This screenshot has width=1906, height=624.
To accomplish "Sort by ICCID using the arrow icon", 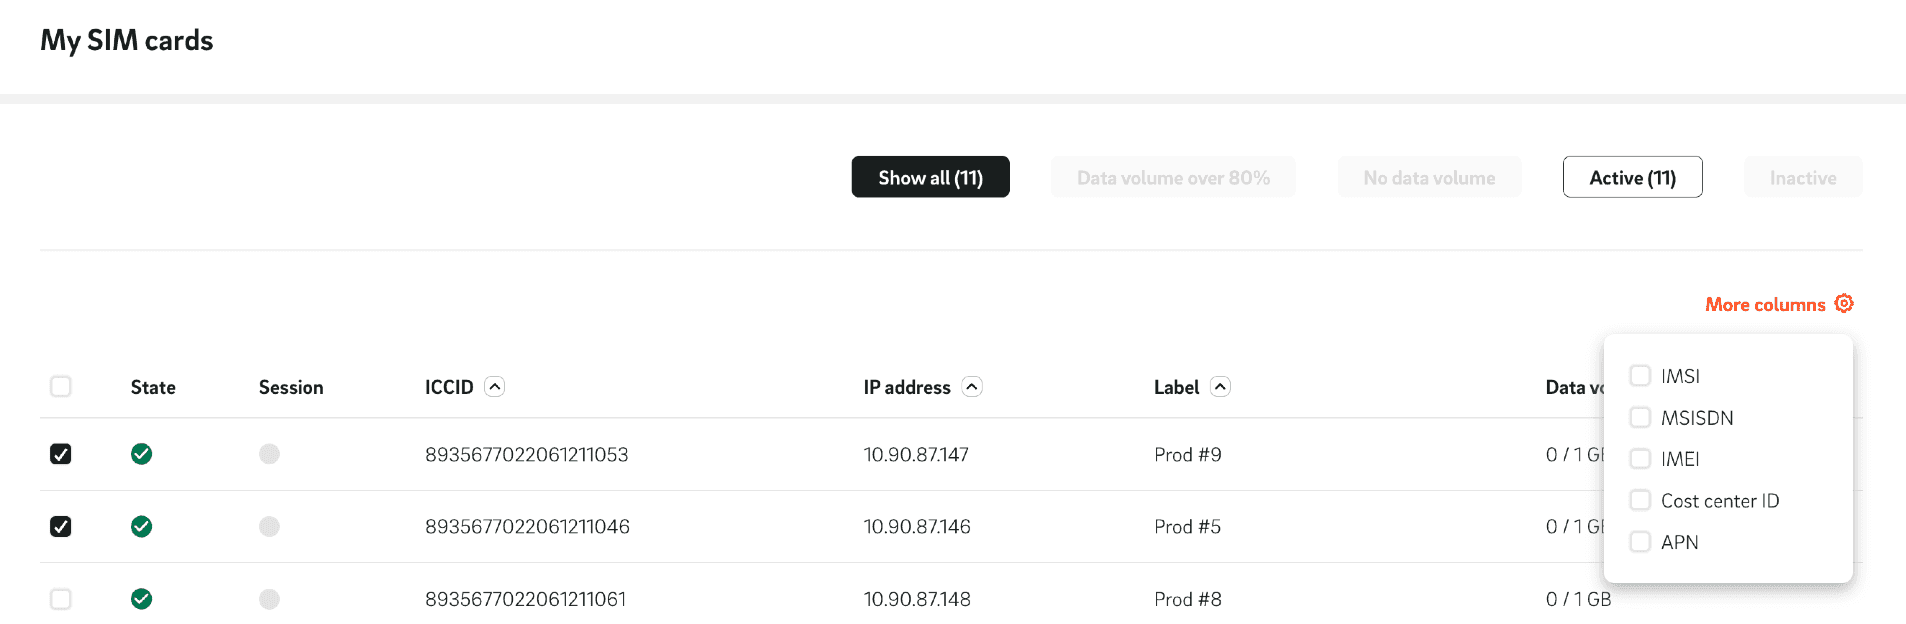I will coord(495,387).
